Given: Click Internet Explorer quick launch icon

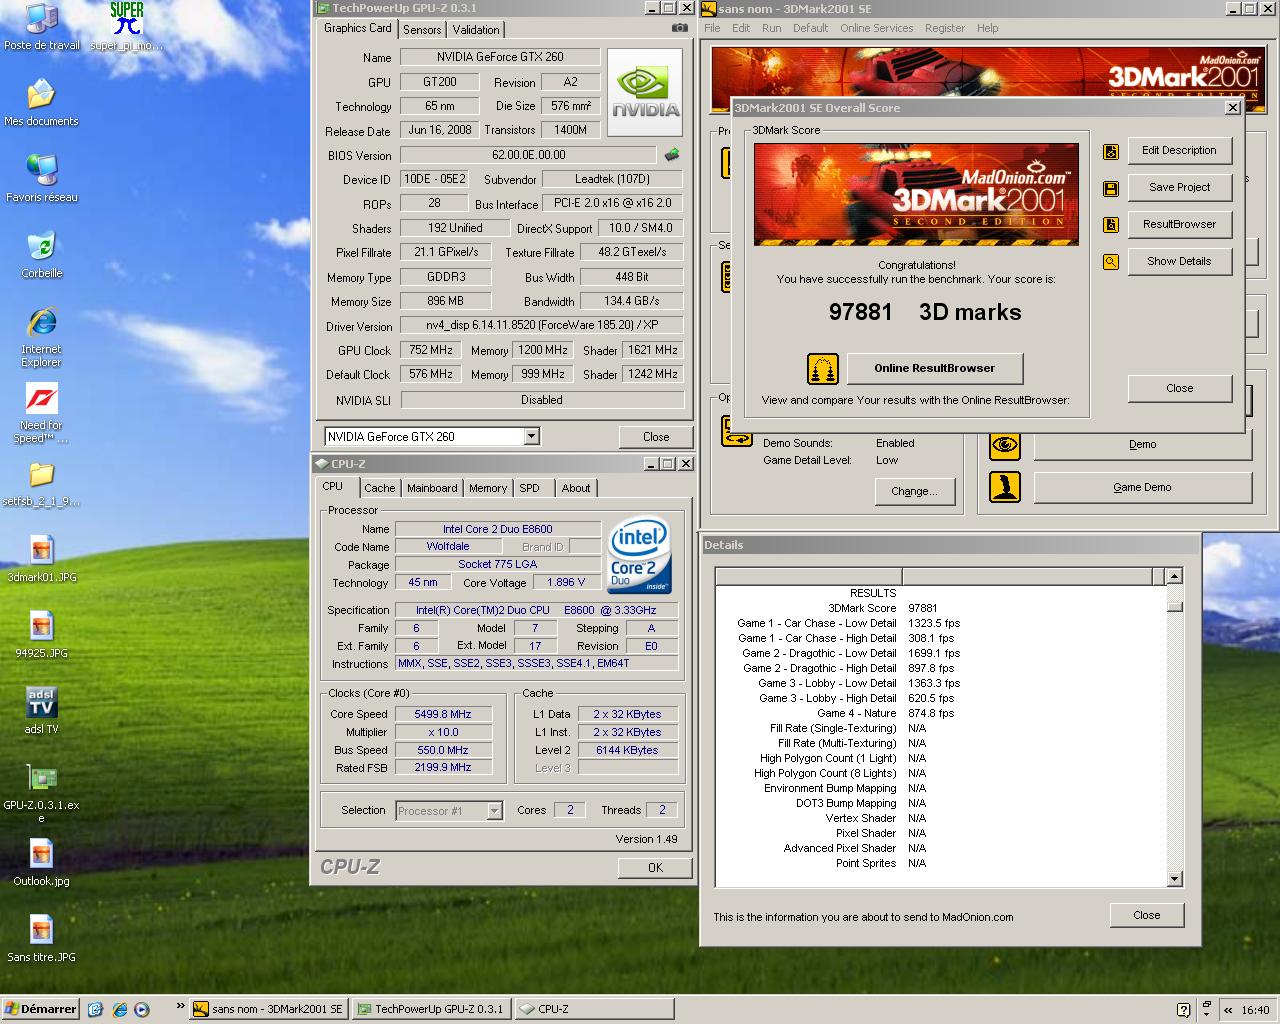Looking at the screenshot, I should coord(120,1009).
